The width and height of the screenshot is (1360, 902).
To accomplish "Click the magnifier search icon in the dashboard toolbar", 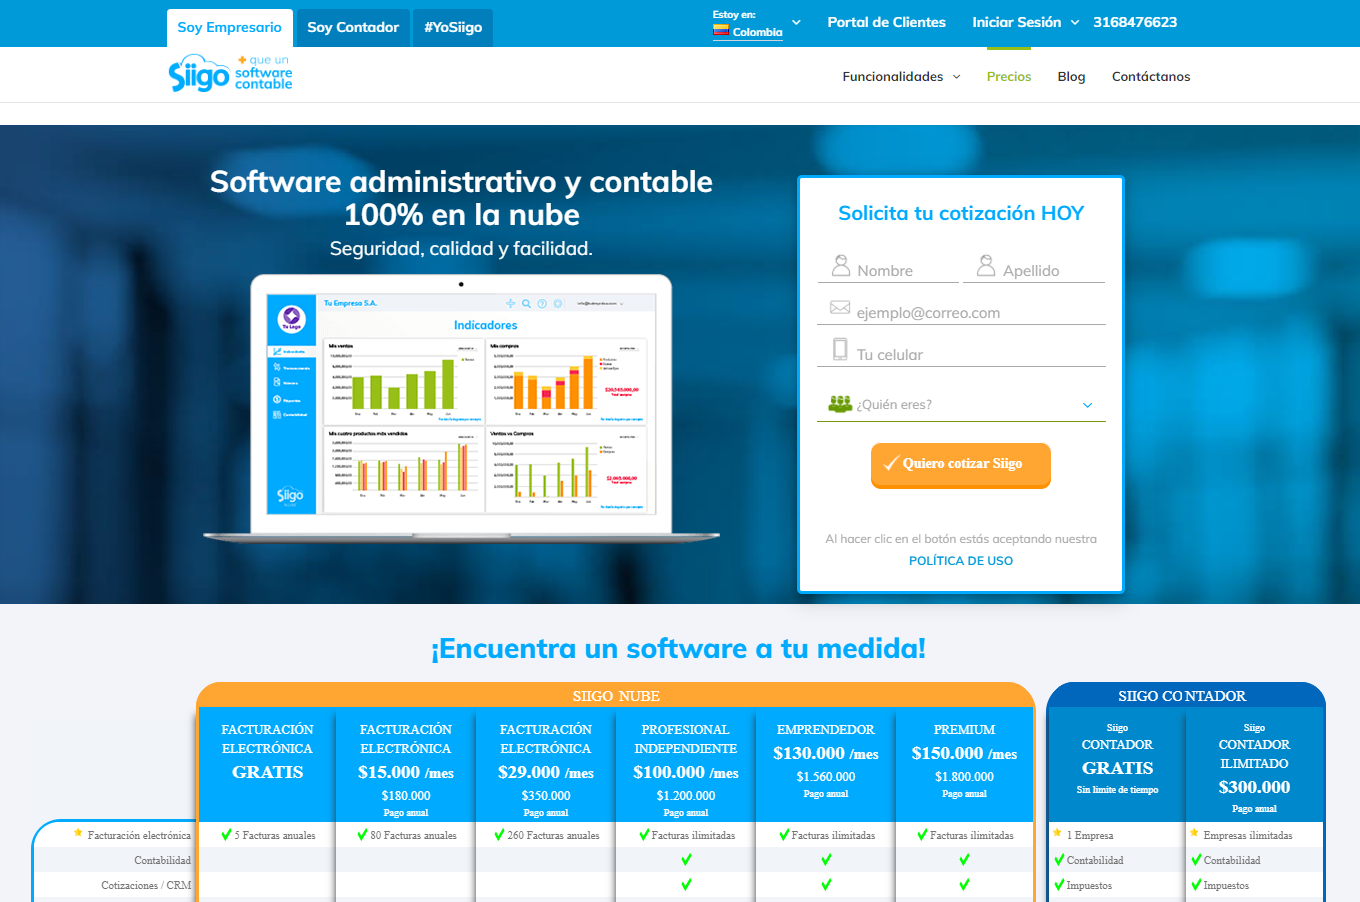I will click(526, 303).
